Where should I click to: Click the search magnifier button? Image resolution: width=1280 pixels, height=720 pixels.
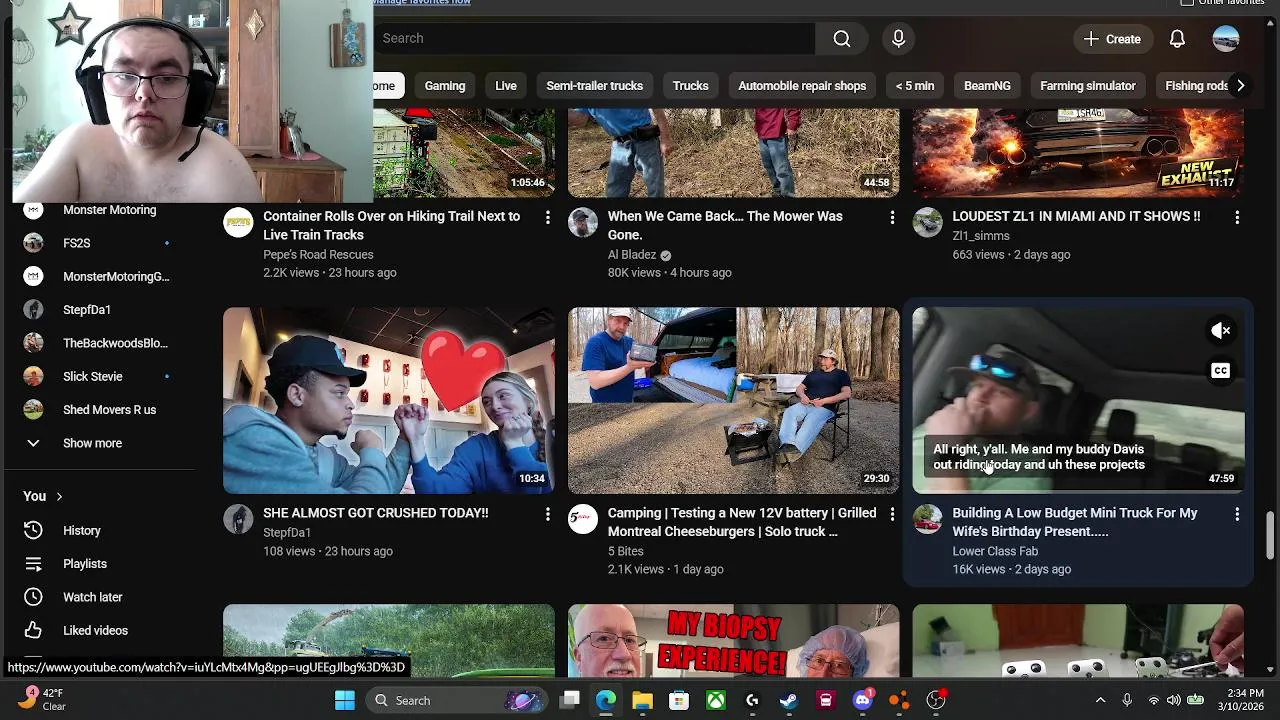click(842, 38)
